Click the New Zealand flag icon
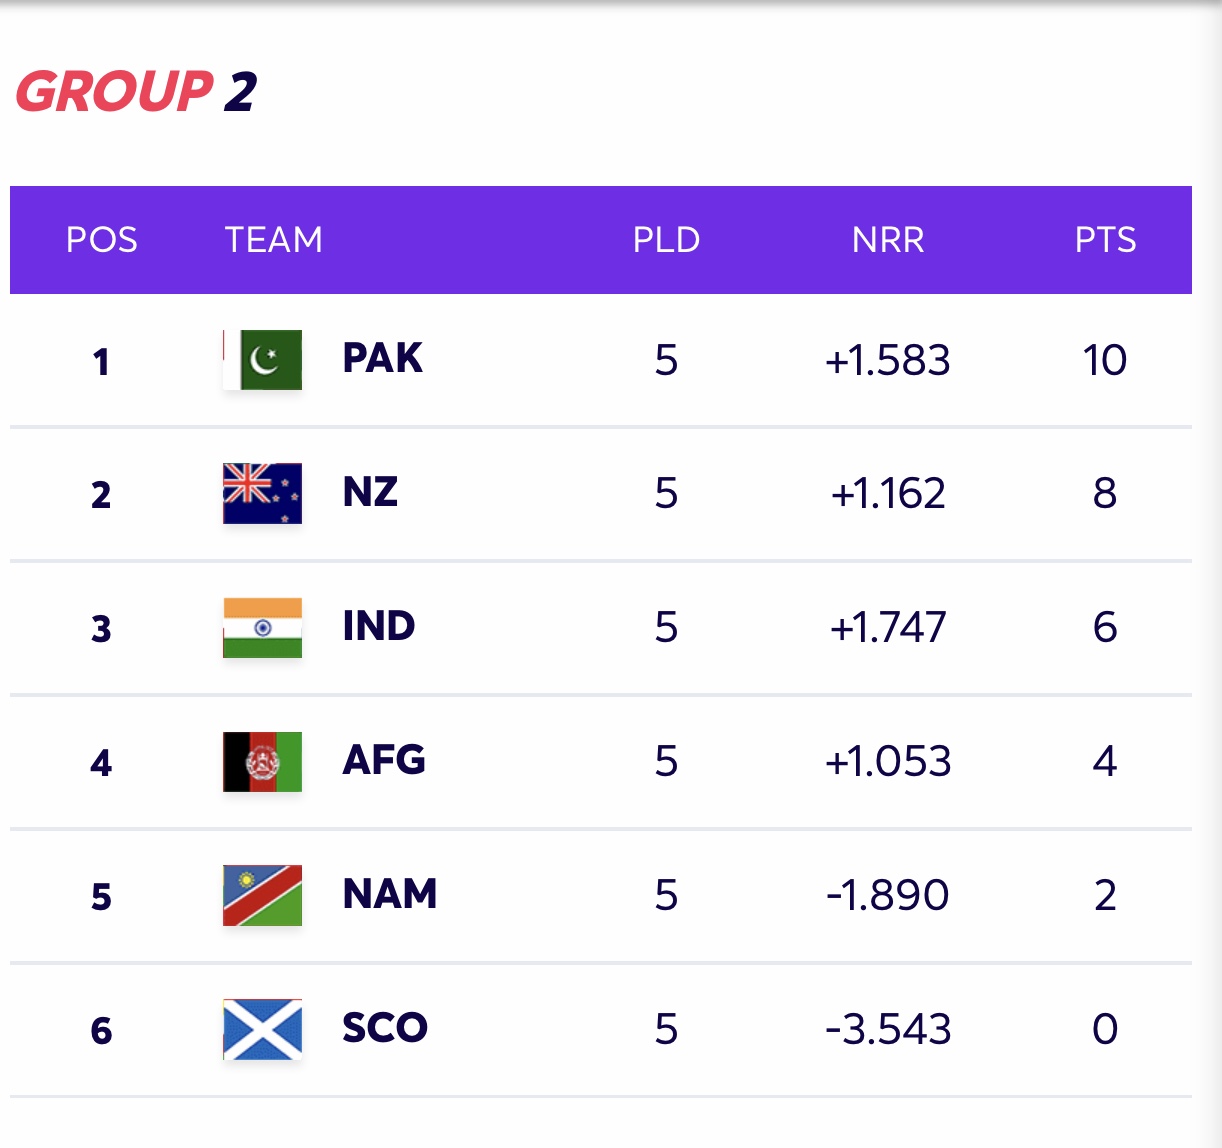Image resolution: width=1222 pixels, height=1148 pixels. tap(262, 494)
